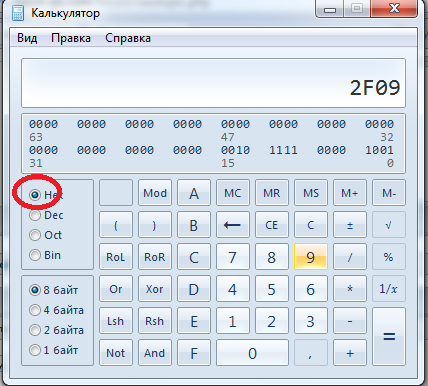Screen dimensions: 428x386
Task: Click the multiplication asterisk button
Action: coord(350,289)
